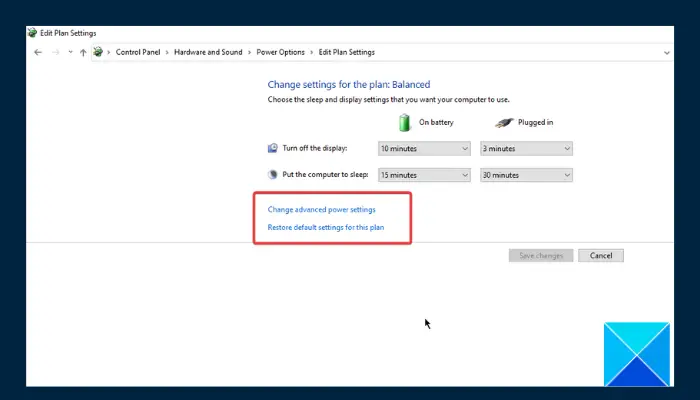Open Control Panel breadcrumb
Image resolution: width=700 pixels, height=400 pixels.
coord(138,52)
